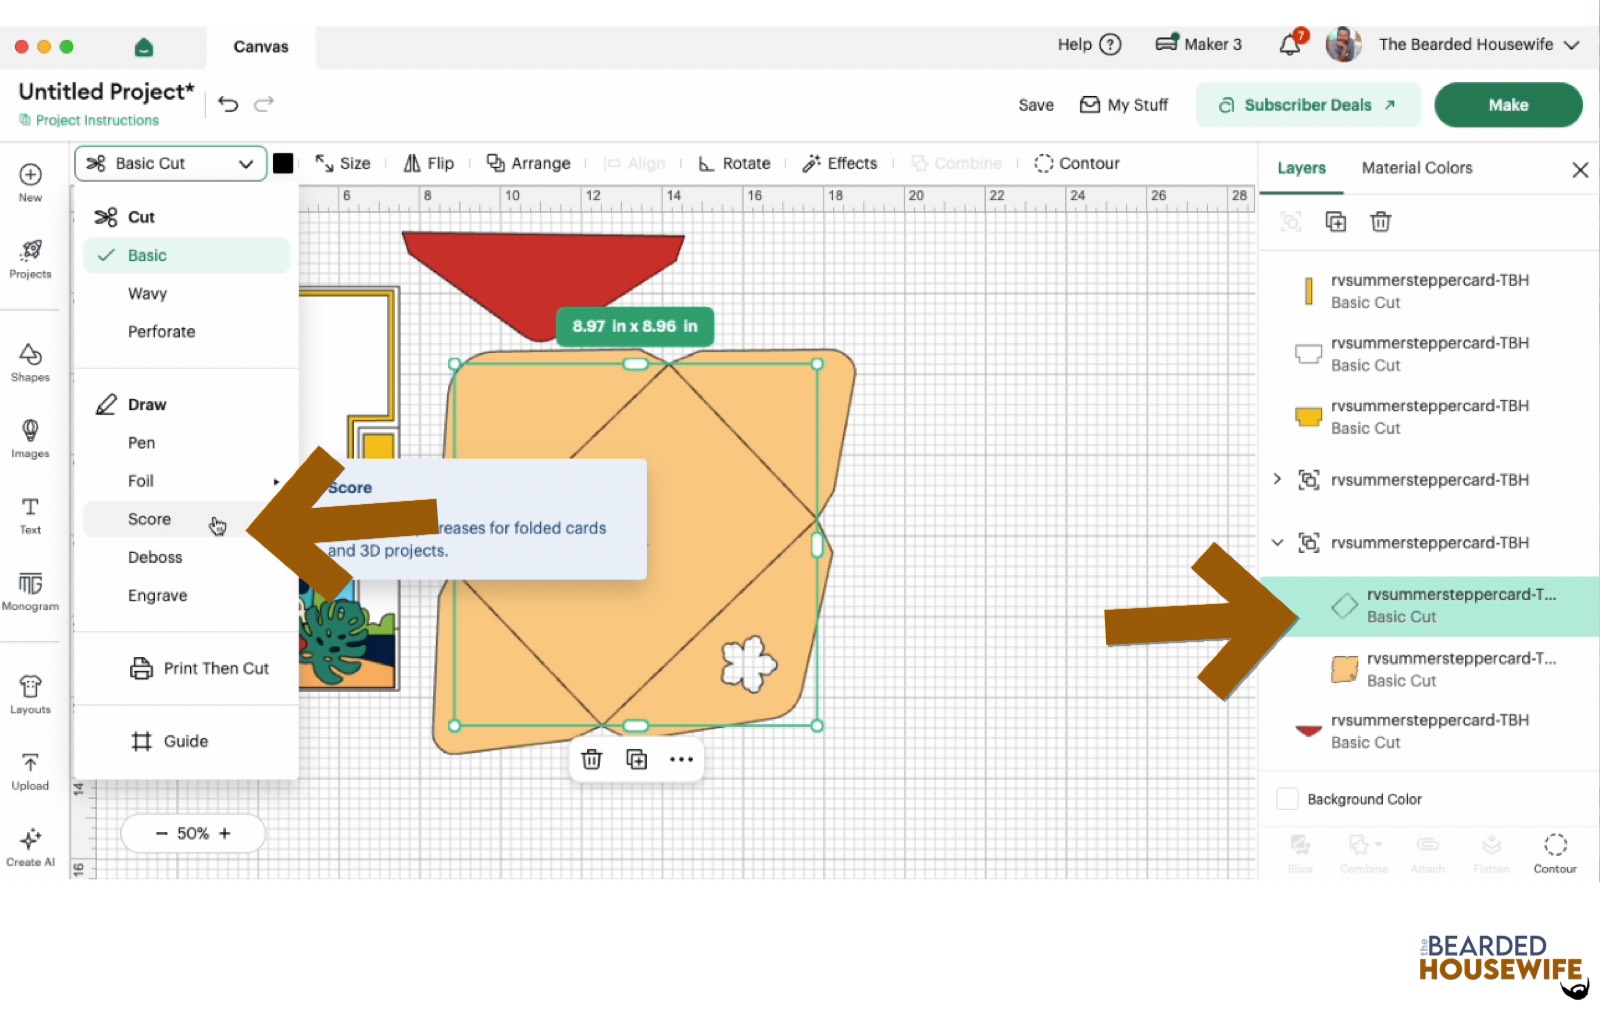Screen dimensions: 1600x1017
Task: Open the Flip tool
Action: point(429,163)
